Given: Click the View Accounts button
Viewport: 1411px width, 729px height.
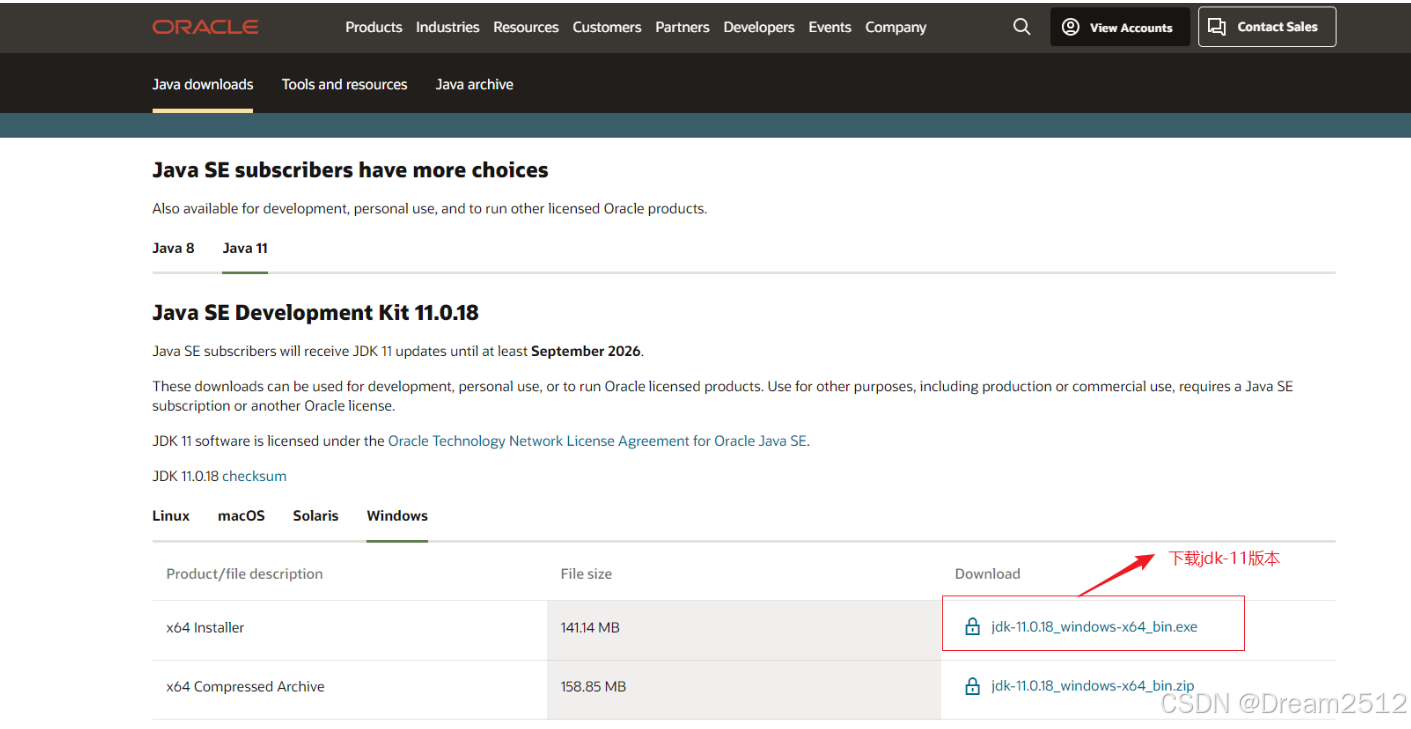Looking at the screenshot, I should click(x=1120, y=27).
